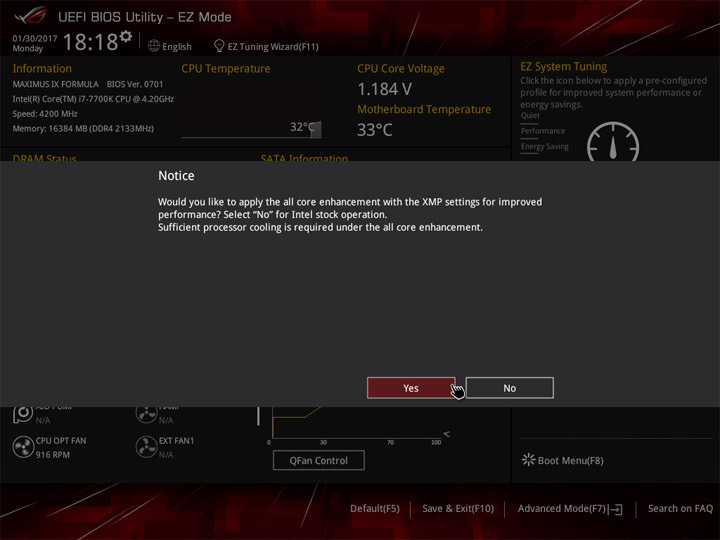Open clock settings gear icon
The image size is (720, 540).
pos(126,36)
